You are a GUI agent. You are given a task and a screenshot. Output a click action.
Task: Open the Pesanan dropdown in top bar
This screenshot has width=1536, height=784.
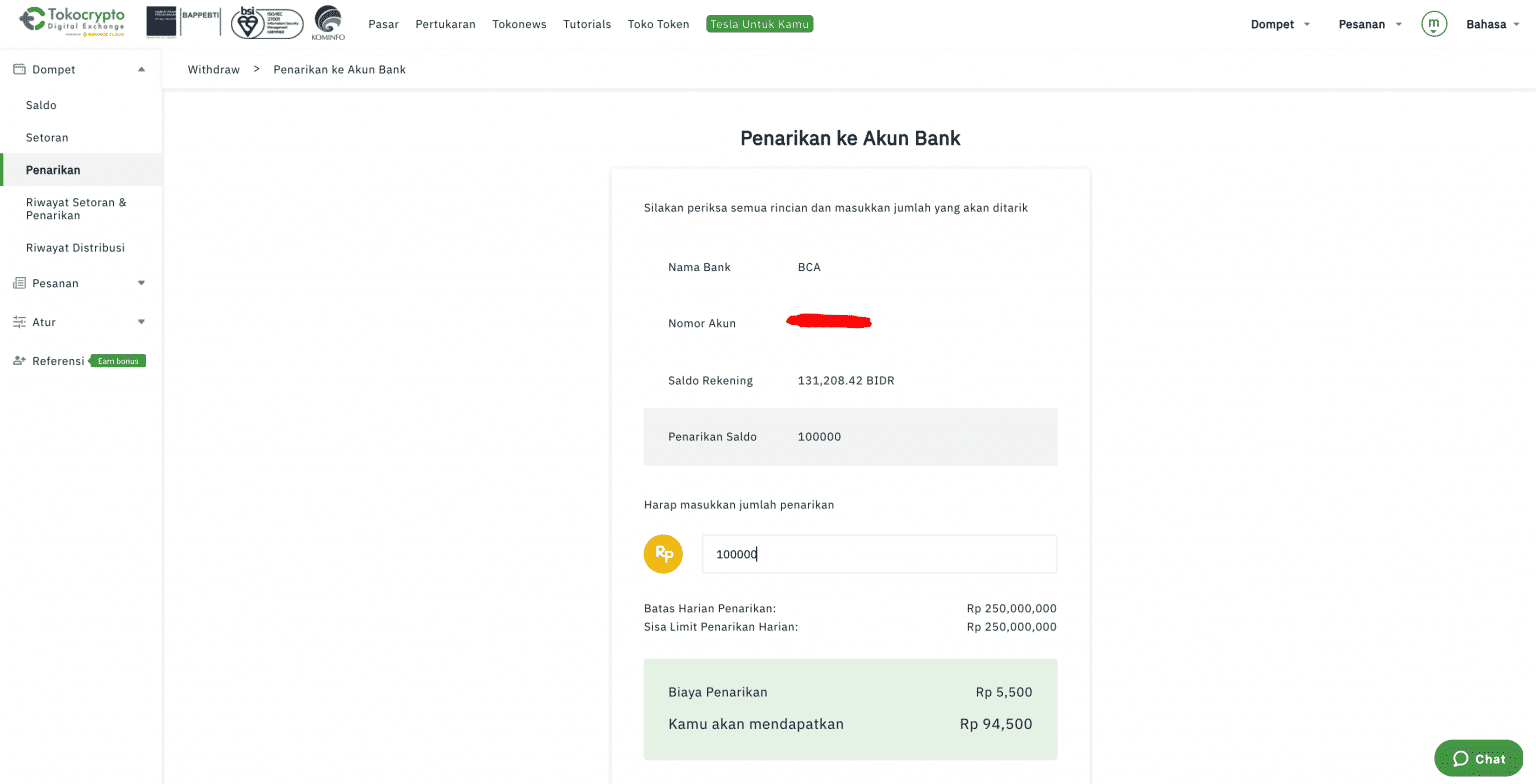pyautogui.click(x=1370, y=24)
